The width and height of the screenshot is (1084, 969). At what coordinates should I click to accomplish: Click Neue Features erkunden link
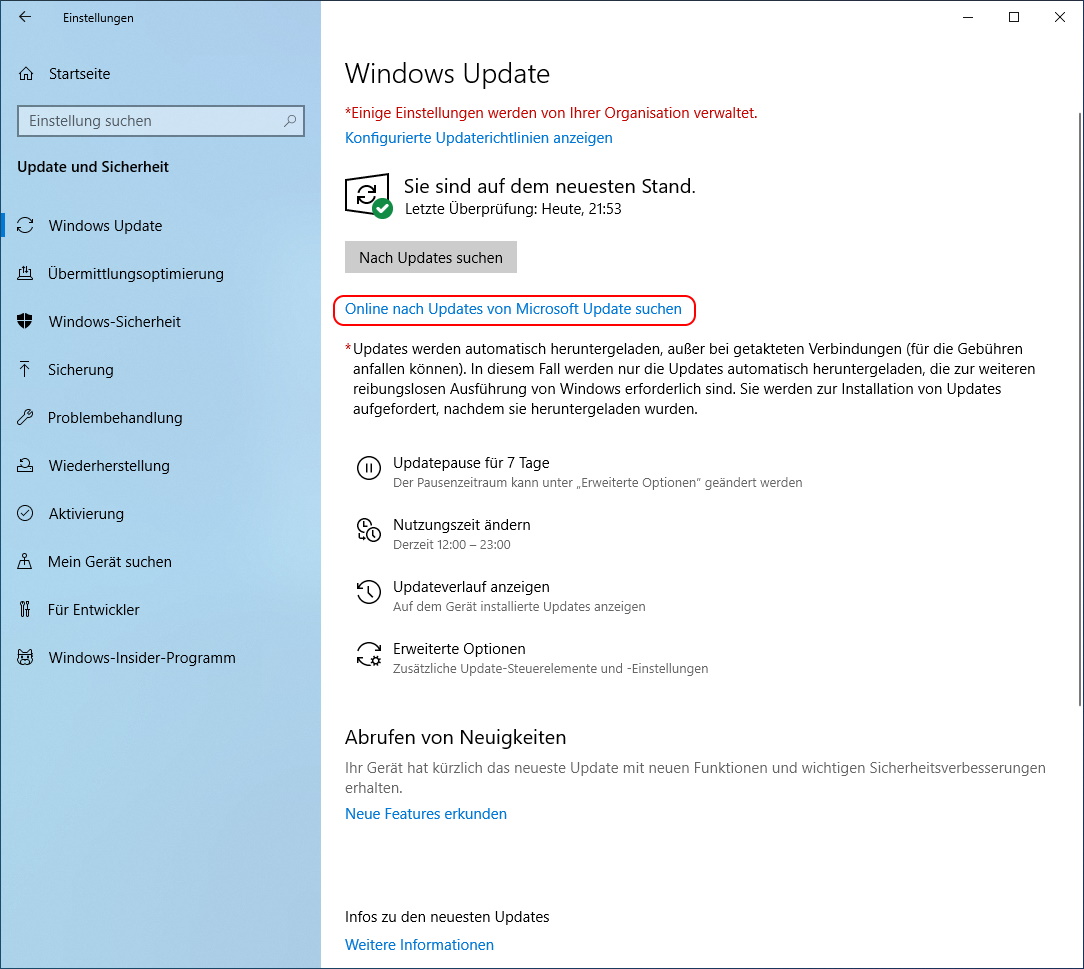(x=426, y=813)
